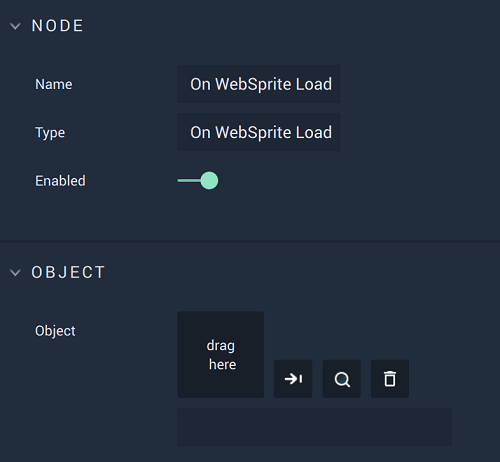Viewport: 500px width, 462px height.
Task: Click the Enabled toggle track line
Action: click(189, 181)
